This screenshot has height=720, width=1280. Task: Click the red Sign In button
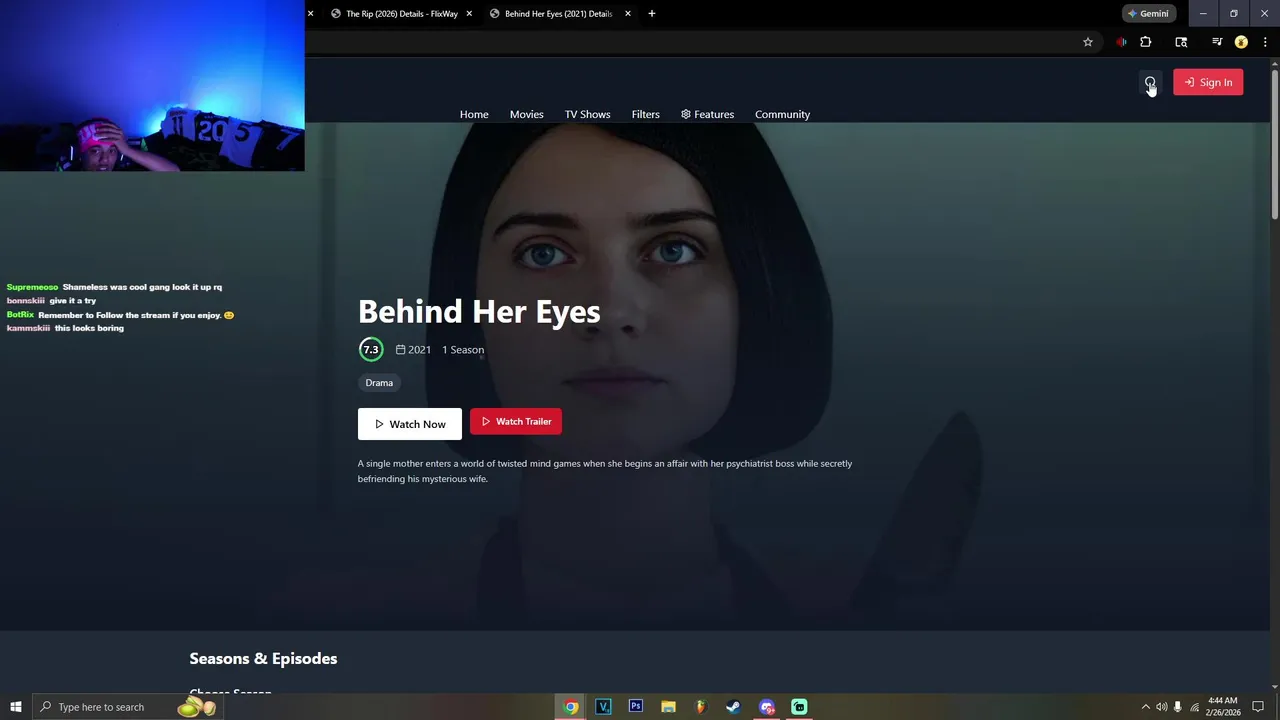point(1208,82)
